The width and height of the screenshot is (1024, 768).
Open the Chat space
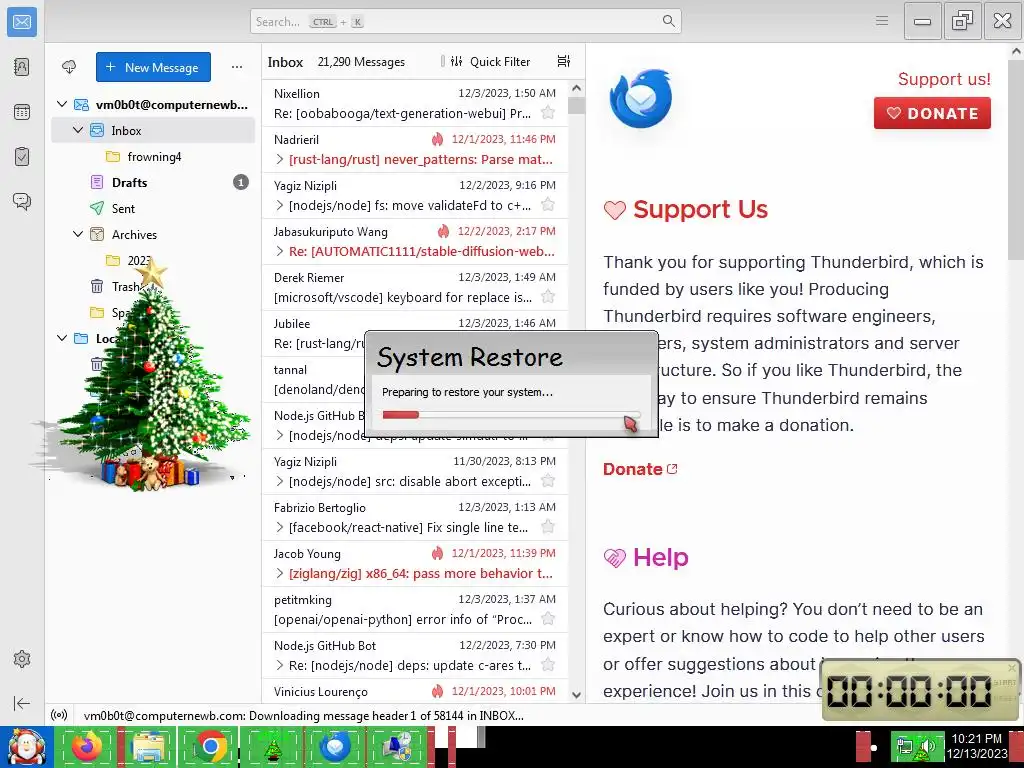pos(22,201)
